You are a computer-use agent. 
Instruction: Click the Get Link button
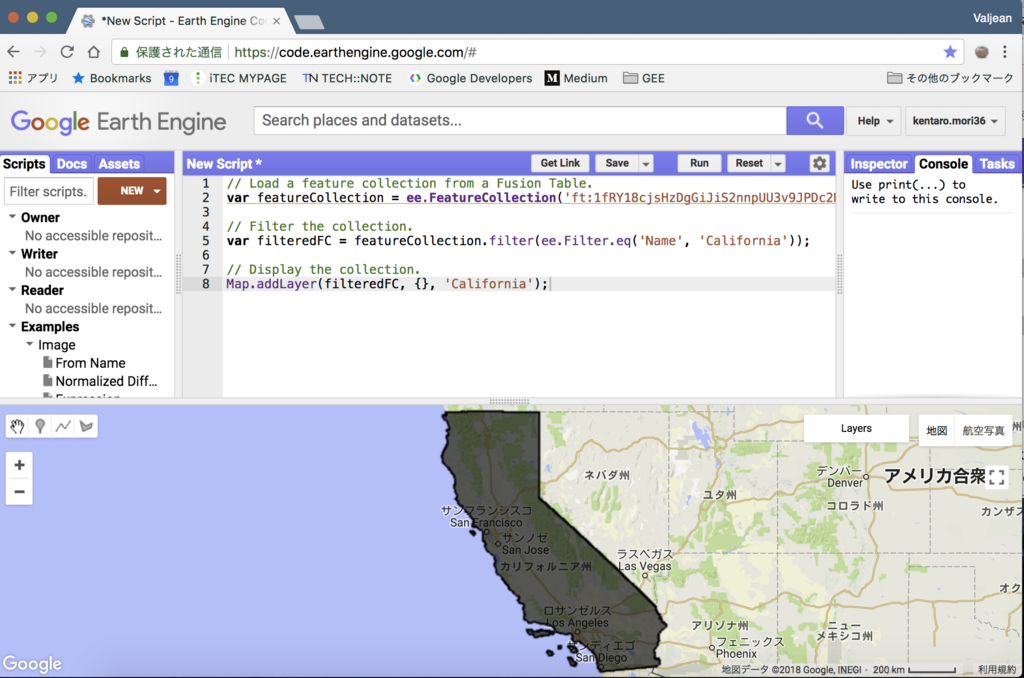pyautogui.click(x=560, y=163)
